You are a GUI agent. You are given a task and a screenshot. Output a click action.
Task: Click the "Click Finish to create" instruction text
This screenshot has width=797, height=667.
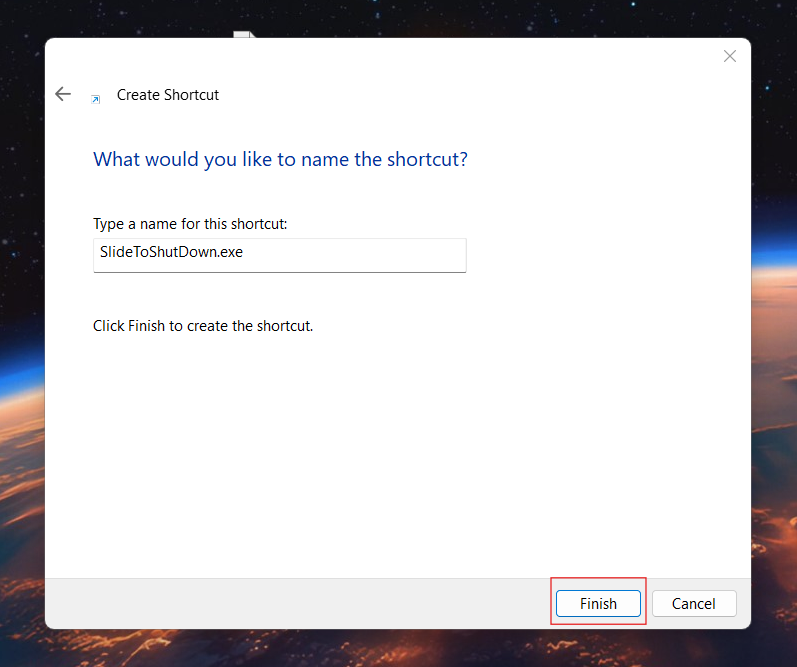[203, 326]
